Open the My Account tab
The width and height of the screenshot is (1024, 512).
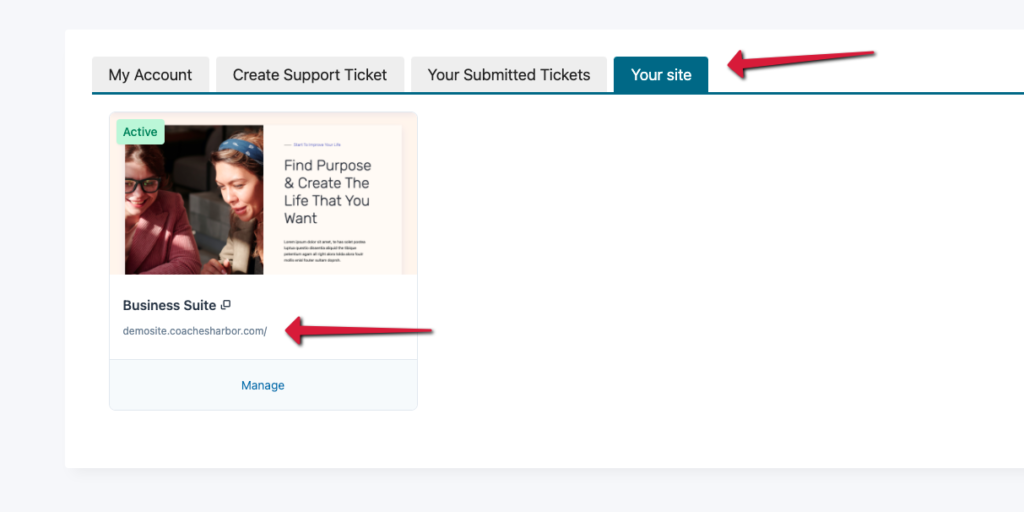pos(150,75)
